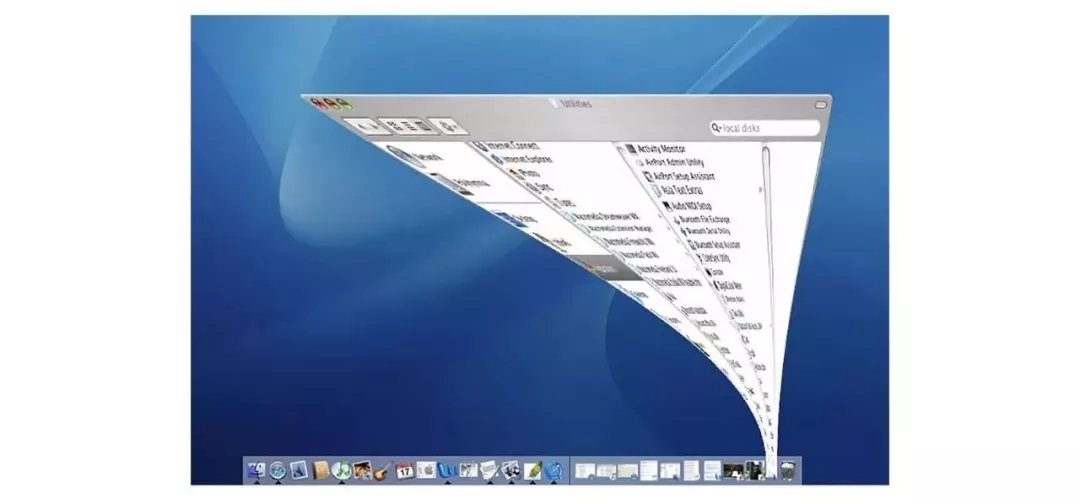The width and height of the screenshot is (1080, 504).
Task: Open Mail stamp icon in Dock
Action: click(x=299, y=470)
